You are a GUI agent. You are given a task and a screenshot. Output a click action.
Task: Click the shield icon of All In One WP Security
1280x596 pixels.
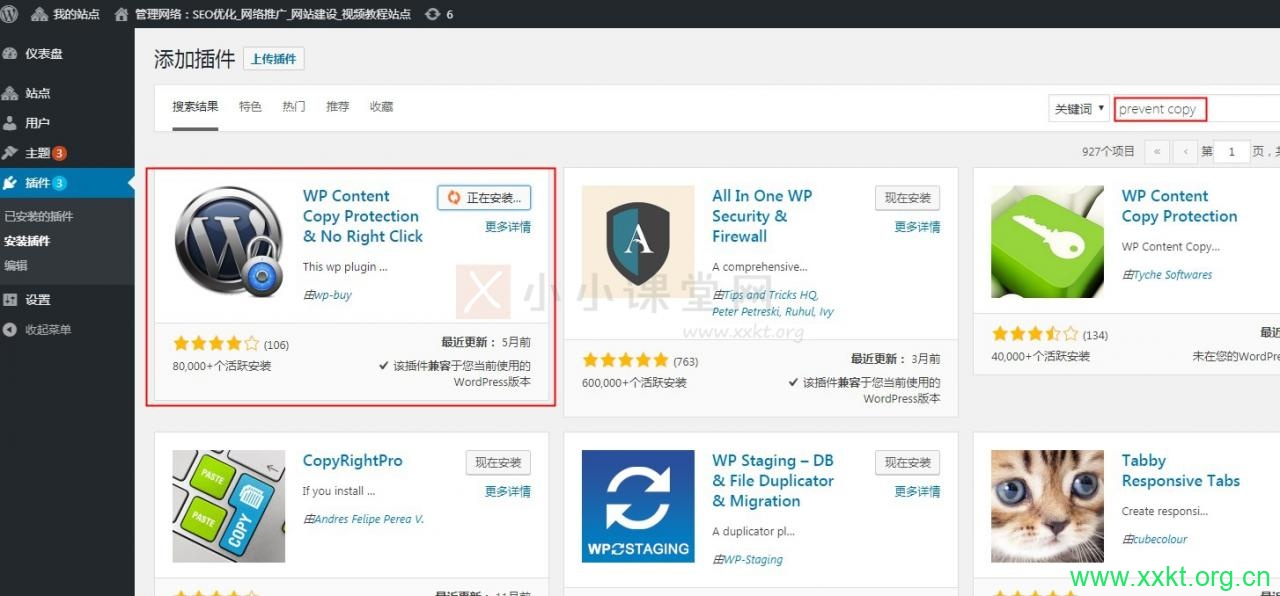coord(638,241)
